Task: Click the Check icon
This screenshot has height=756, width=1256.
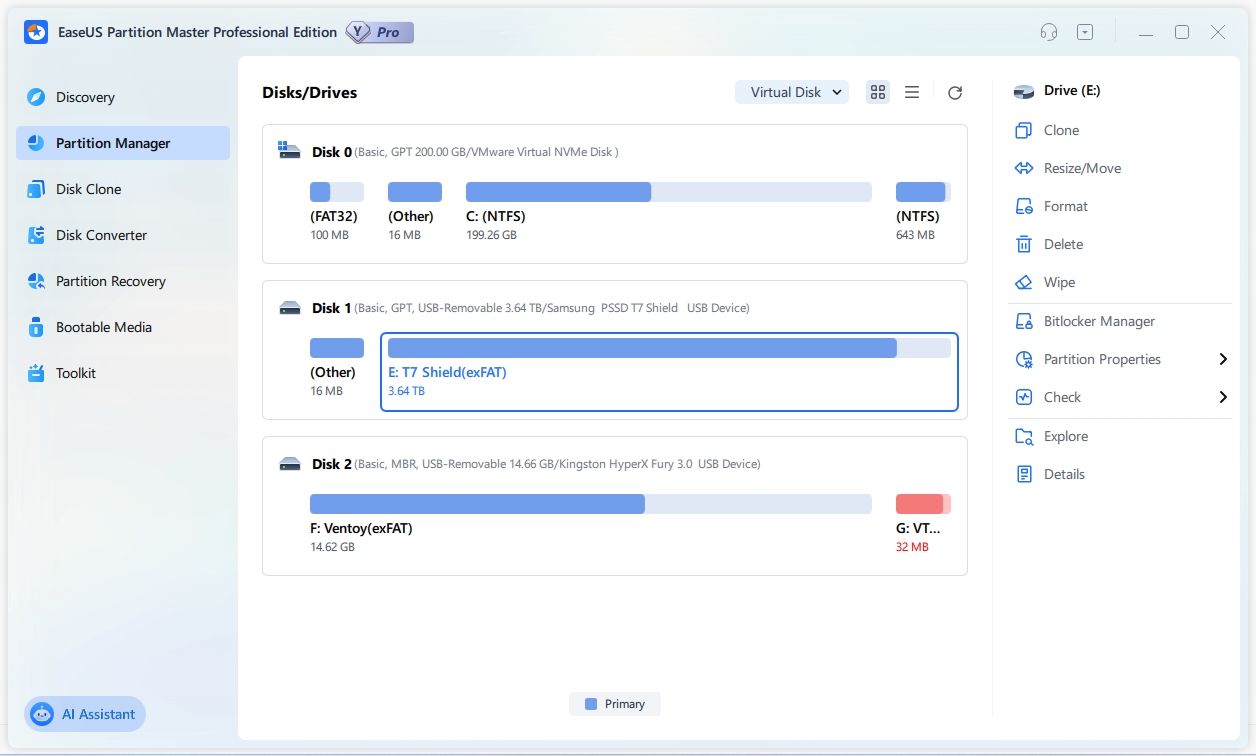Action: (x=1023, y=397)
